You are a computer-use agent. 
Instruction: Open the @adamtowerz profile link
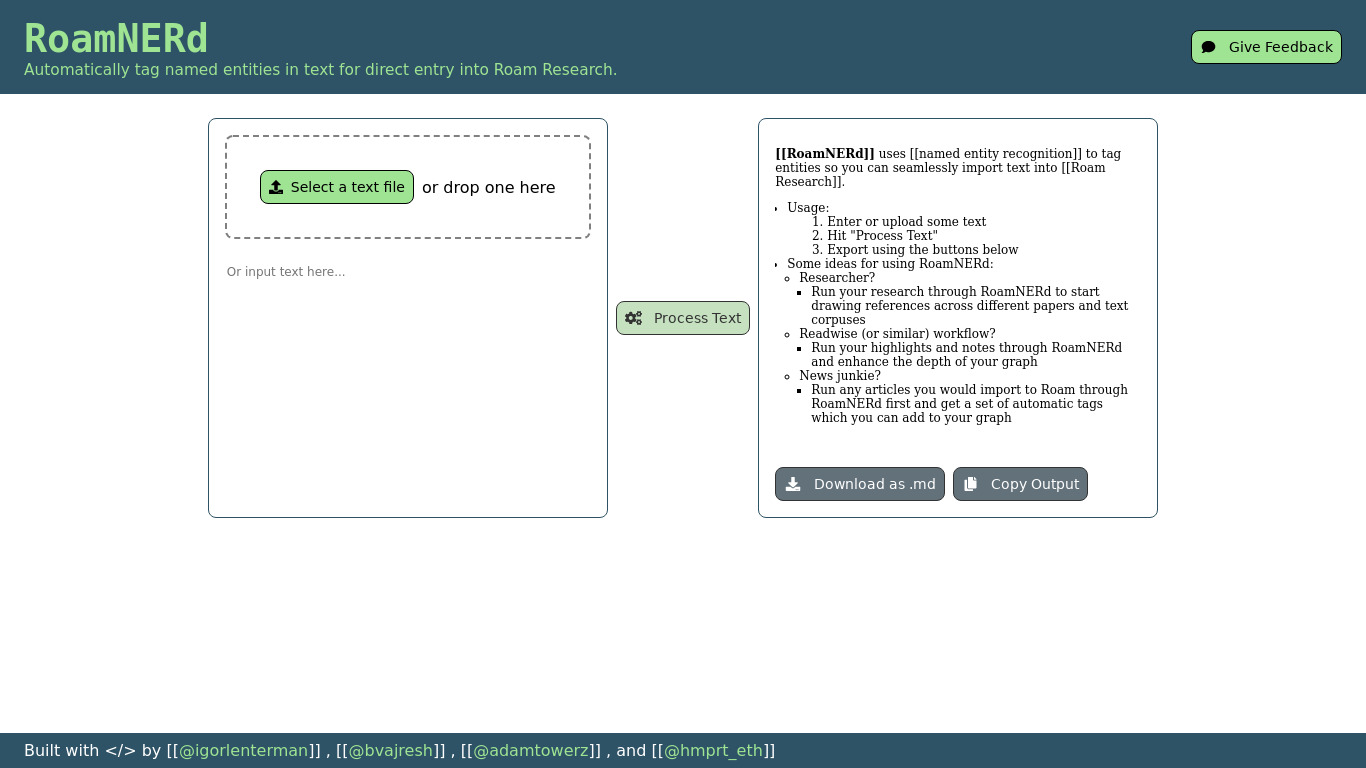[531, 750]
